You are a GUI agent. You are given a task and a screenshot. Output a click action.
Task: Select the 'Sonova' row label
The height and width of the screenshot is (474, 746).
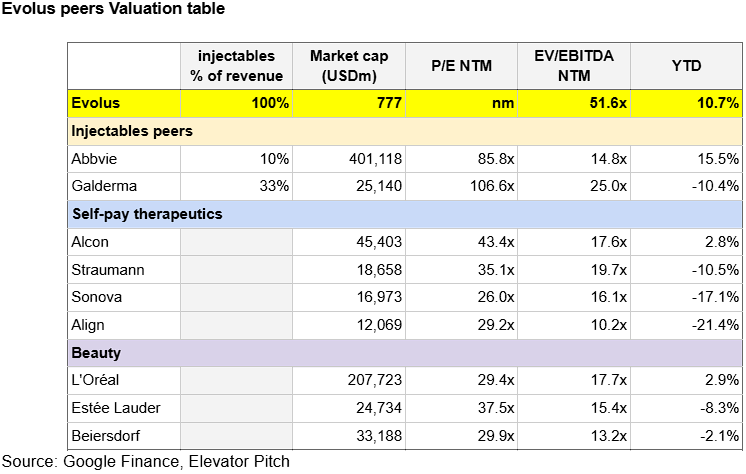[97, 297]
